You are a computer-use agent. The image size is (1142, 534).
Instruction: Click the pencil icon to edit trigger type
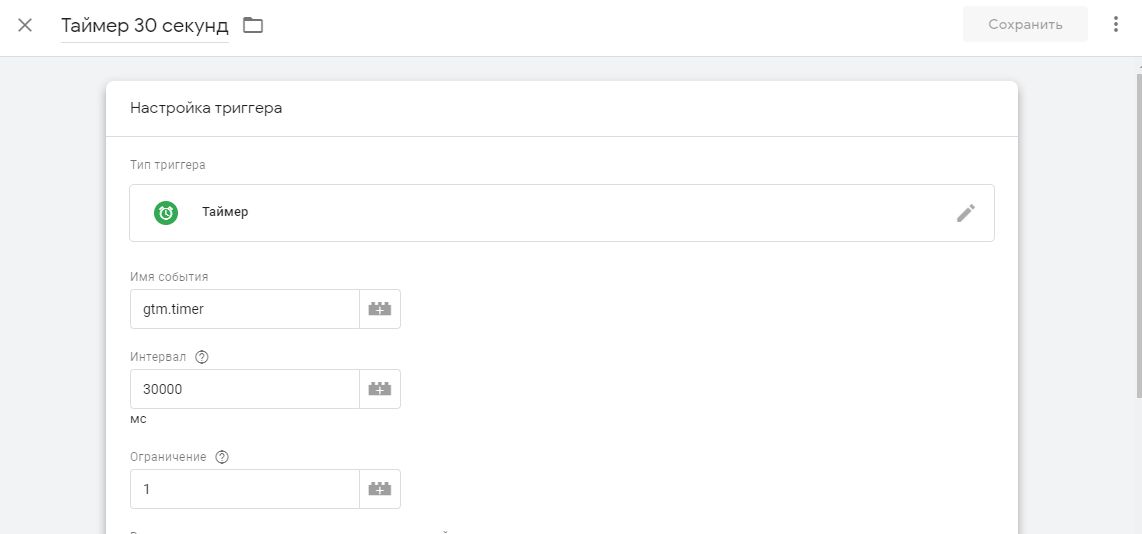pyautogui.click(x=965, y=212)
